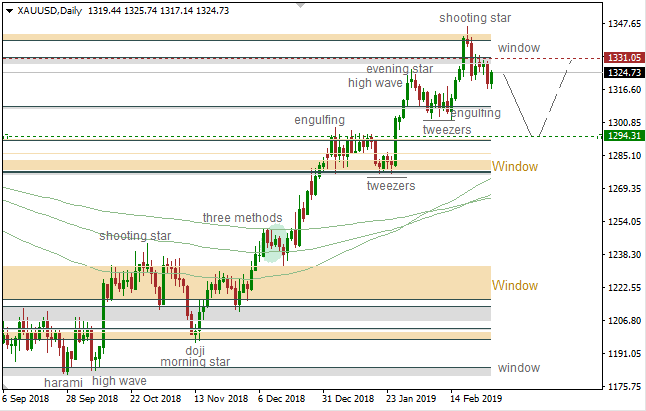Screen dimensions: 646x411
Task: Click the green 1294.31 price tag
Action: tap(623, 135)
